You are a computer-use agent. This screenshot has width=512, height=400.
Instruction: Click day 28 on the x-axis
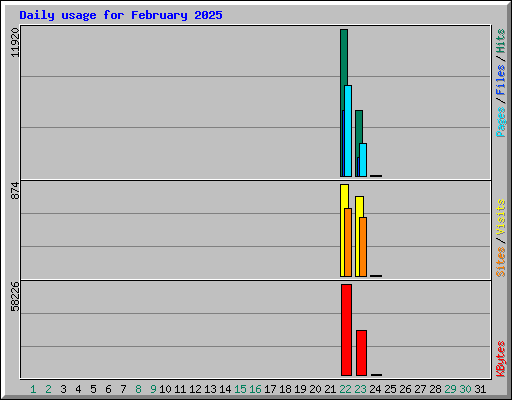[x=435, y=389]
